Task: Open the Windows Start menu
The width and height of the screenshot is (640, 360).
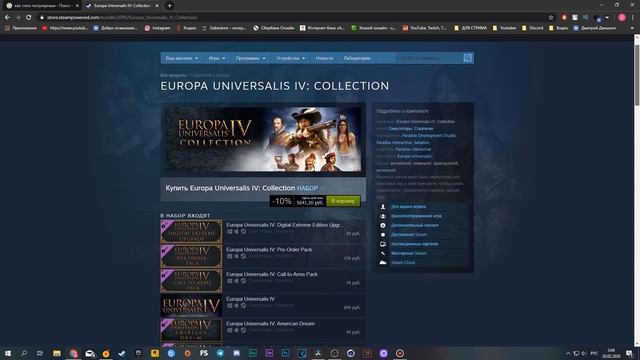Action: [7, 353]
